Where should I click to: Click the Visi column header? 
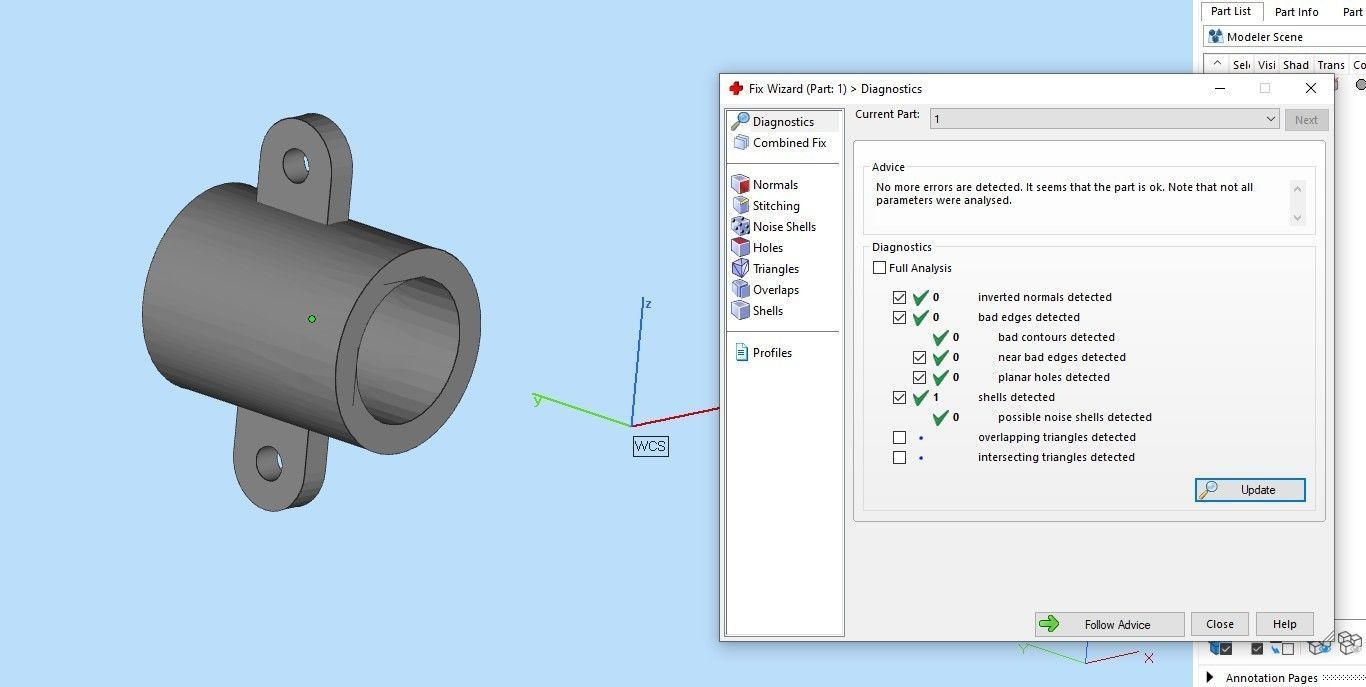(x=1266, y=64)
